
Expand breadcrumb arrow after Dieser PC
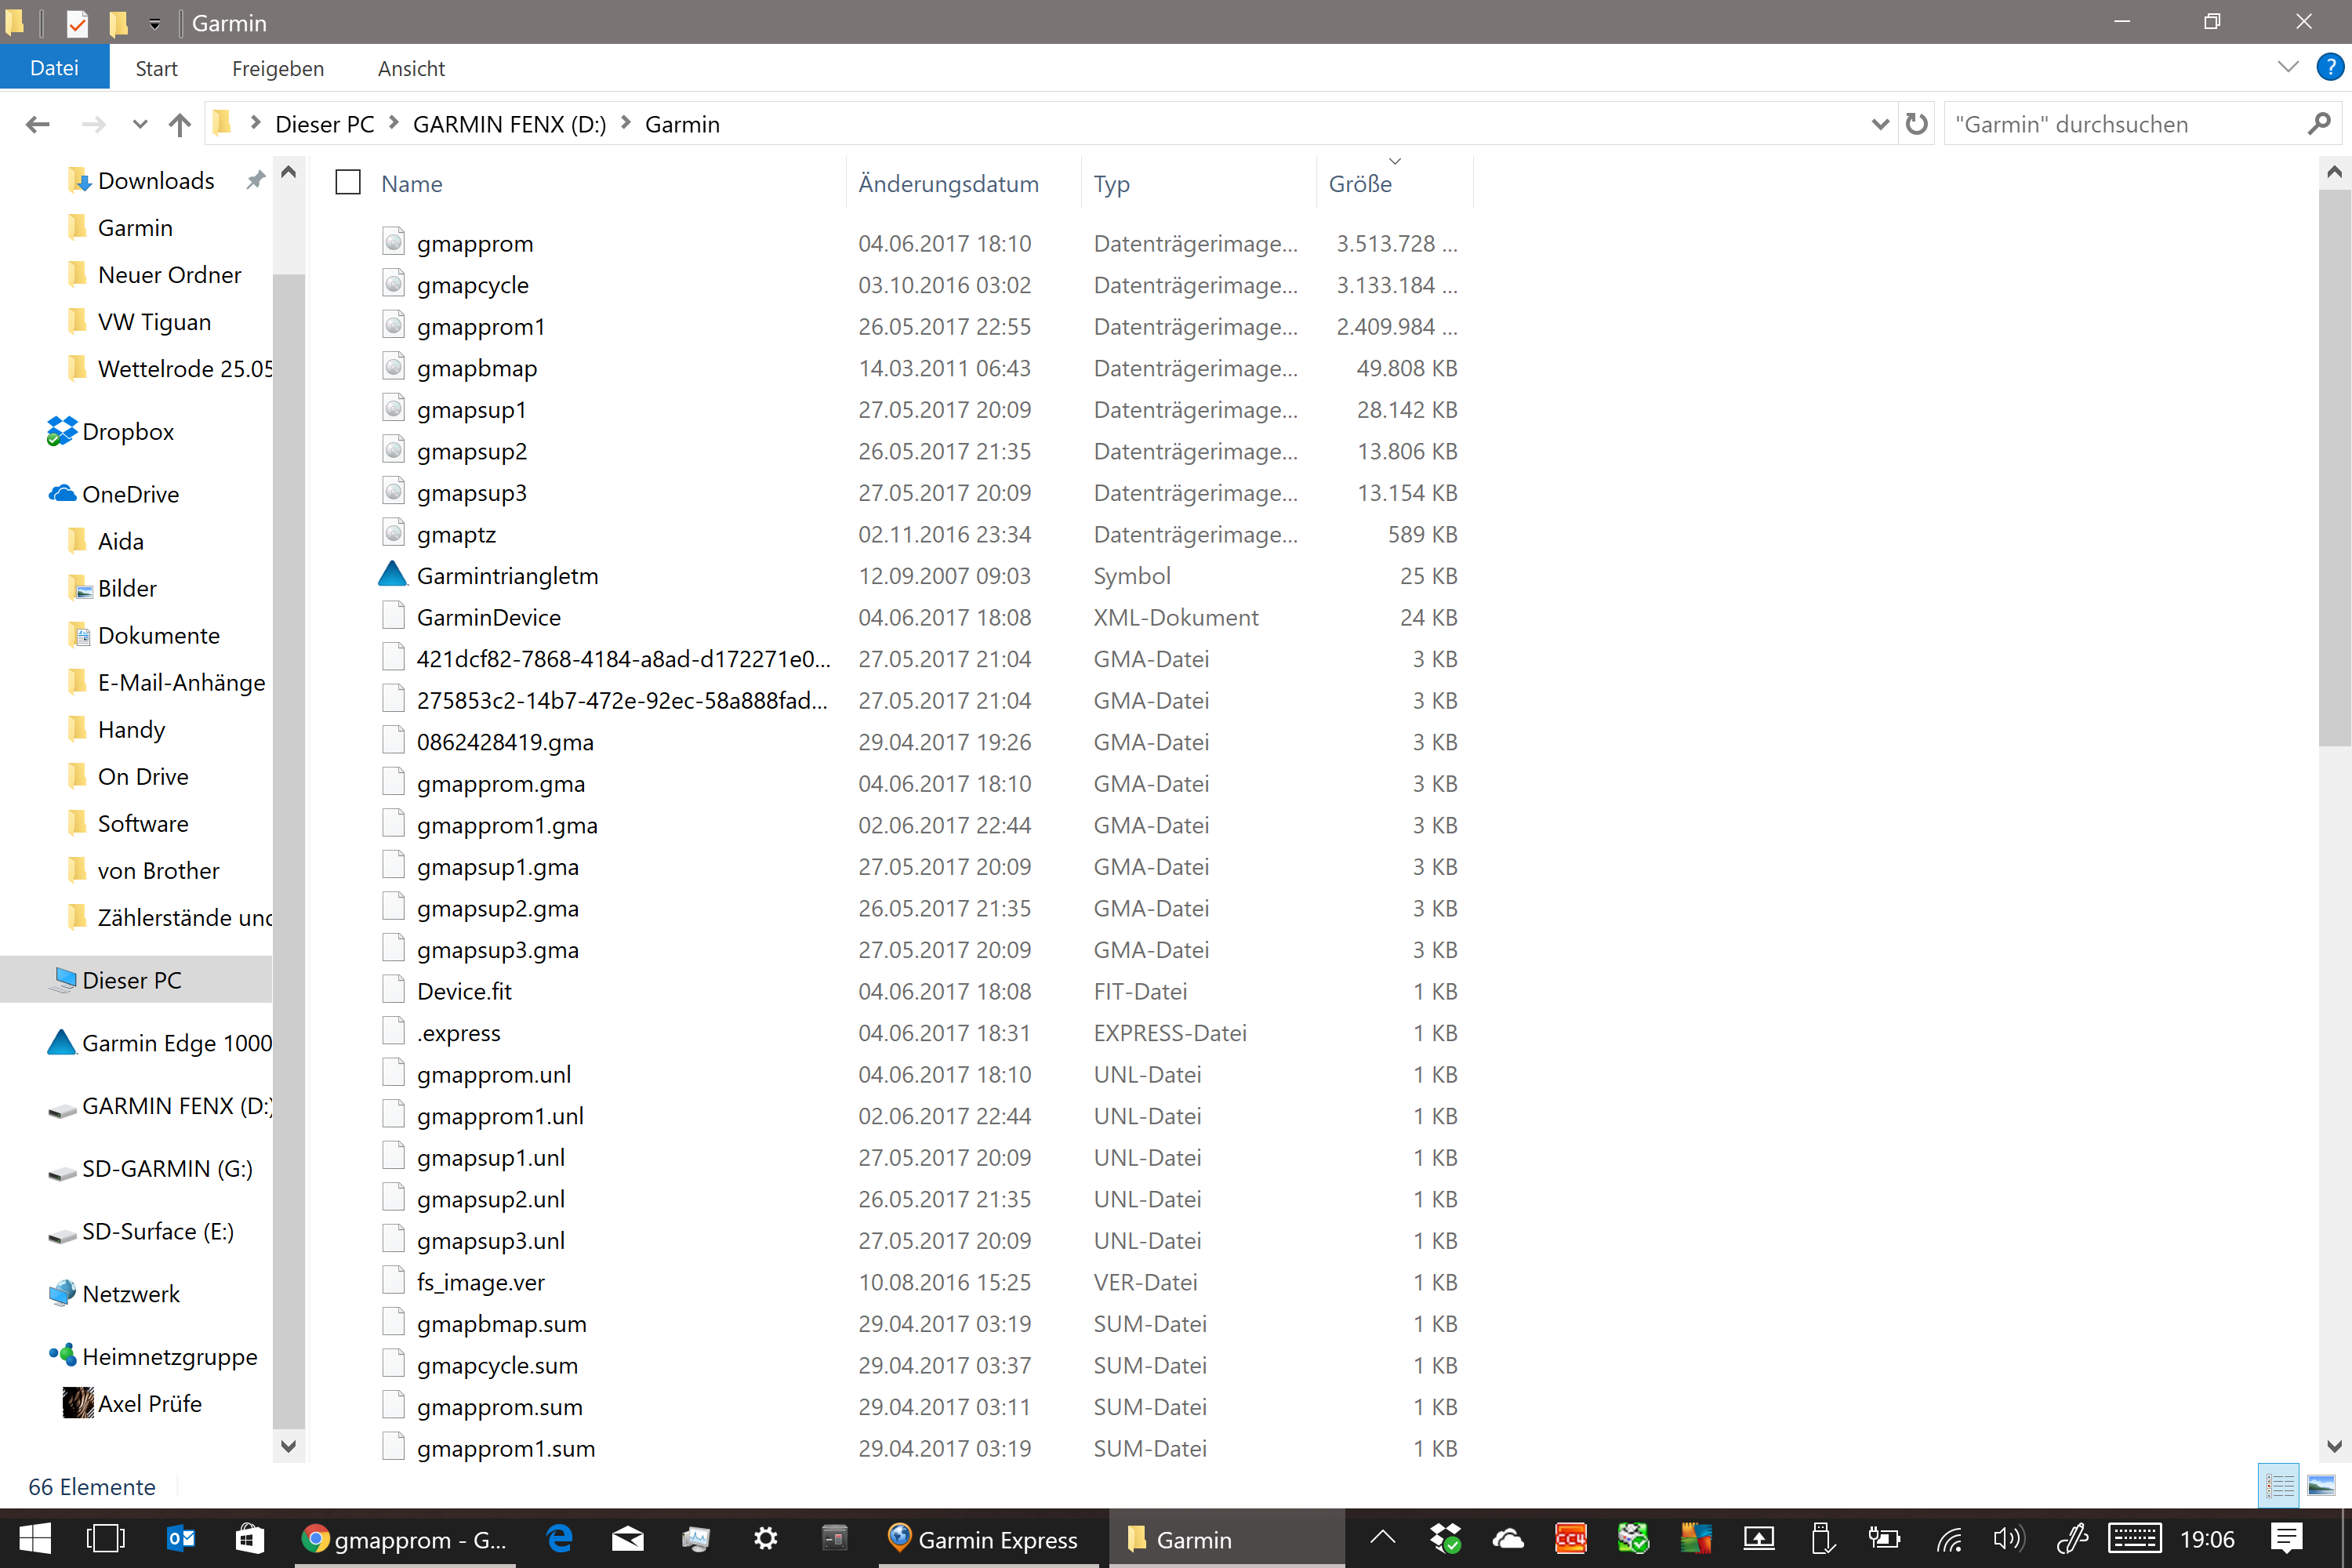point(394,123)
